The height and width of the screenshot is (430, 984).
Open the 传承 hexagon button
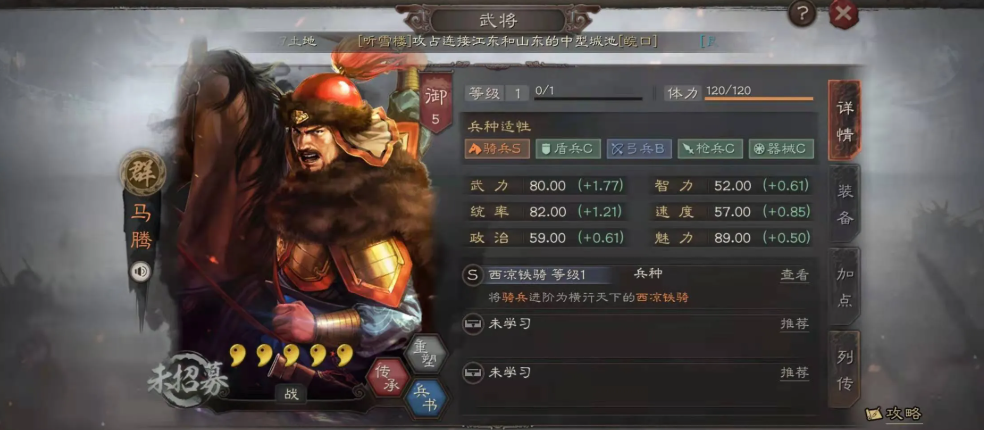(387, 379)
